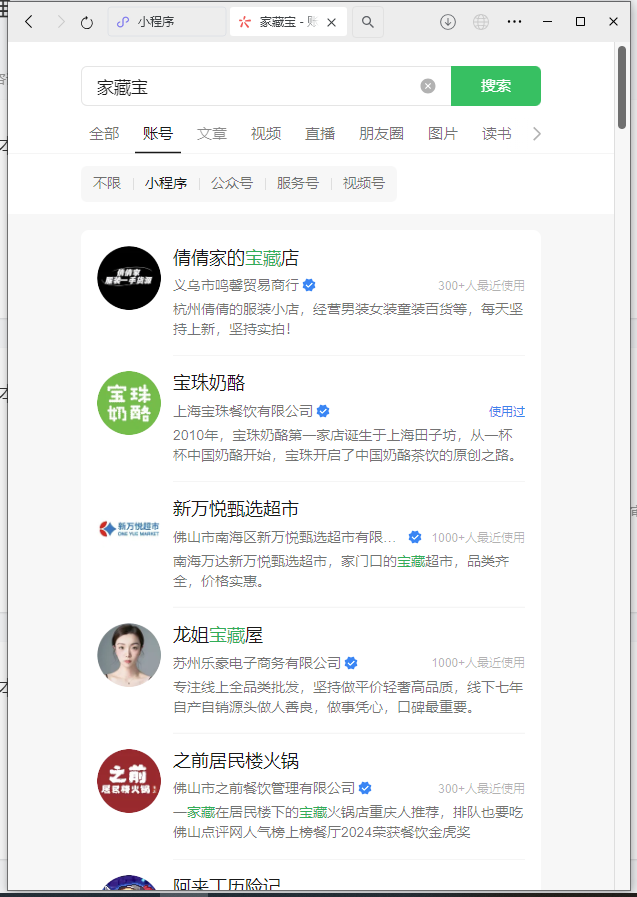Open the 龙姐宝藏屋 result title
637x897 pixels.
(218, 635)
